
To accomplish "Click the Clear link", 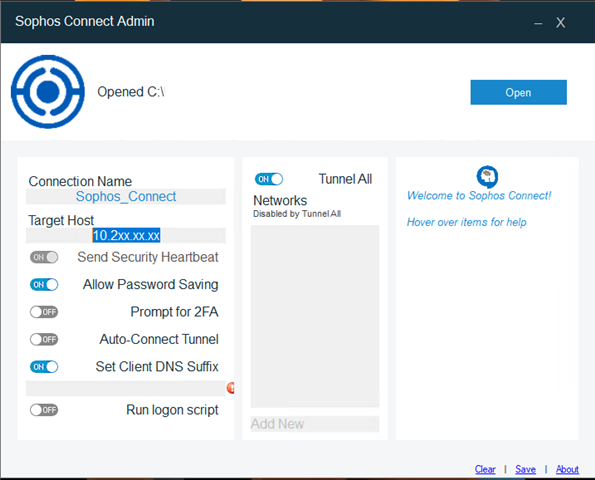I will pos(485,469).
